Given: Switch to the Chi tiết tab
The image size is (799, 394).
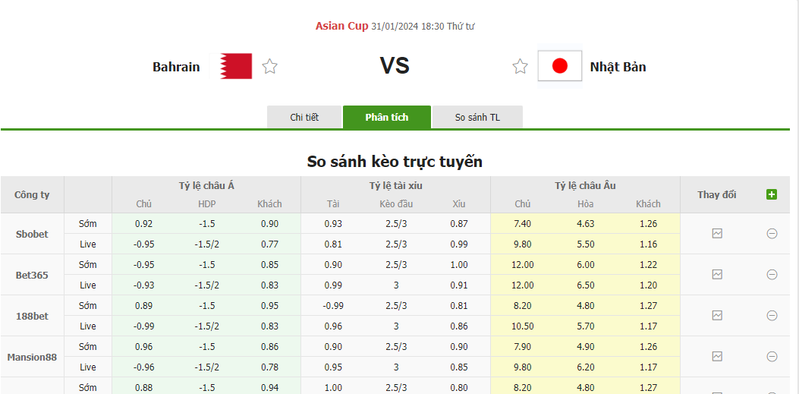Looking at the screenshot, I should pos(304,117).
